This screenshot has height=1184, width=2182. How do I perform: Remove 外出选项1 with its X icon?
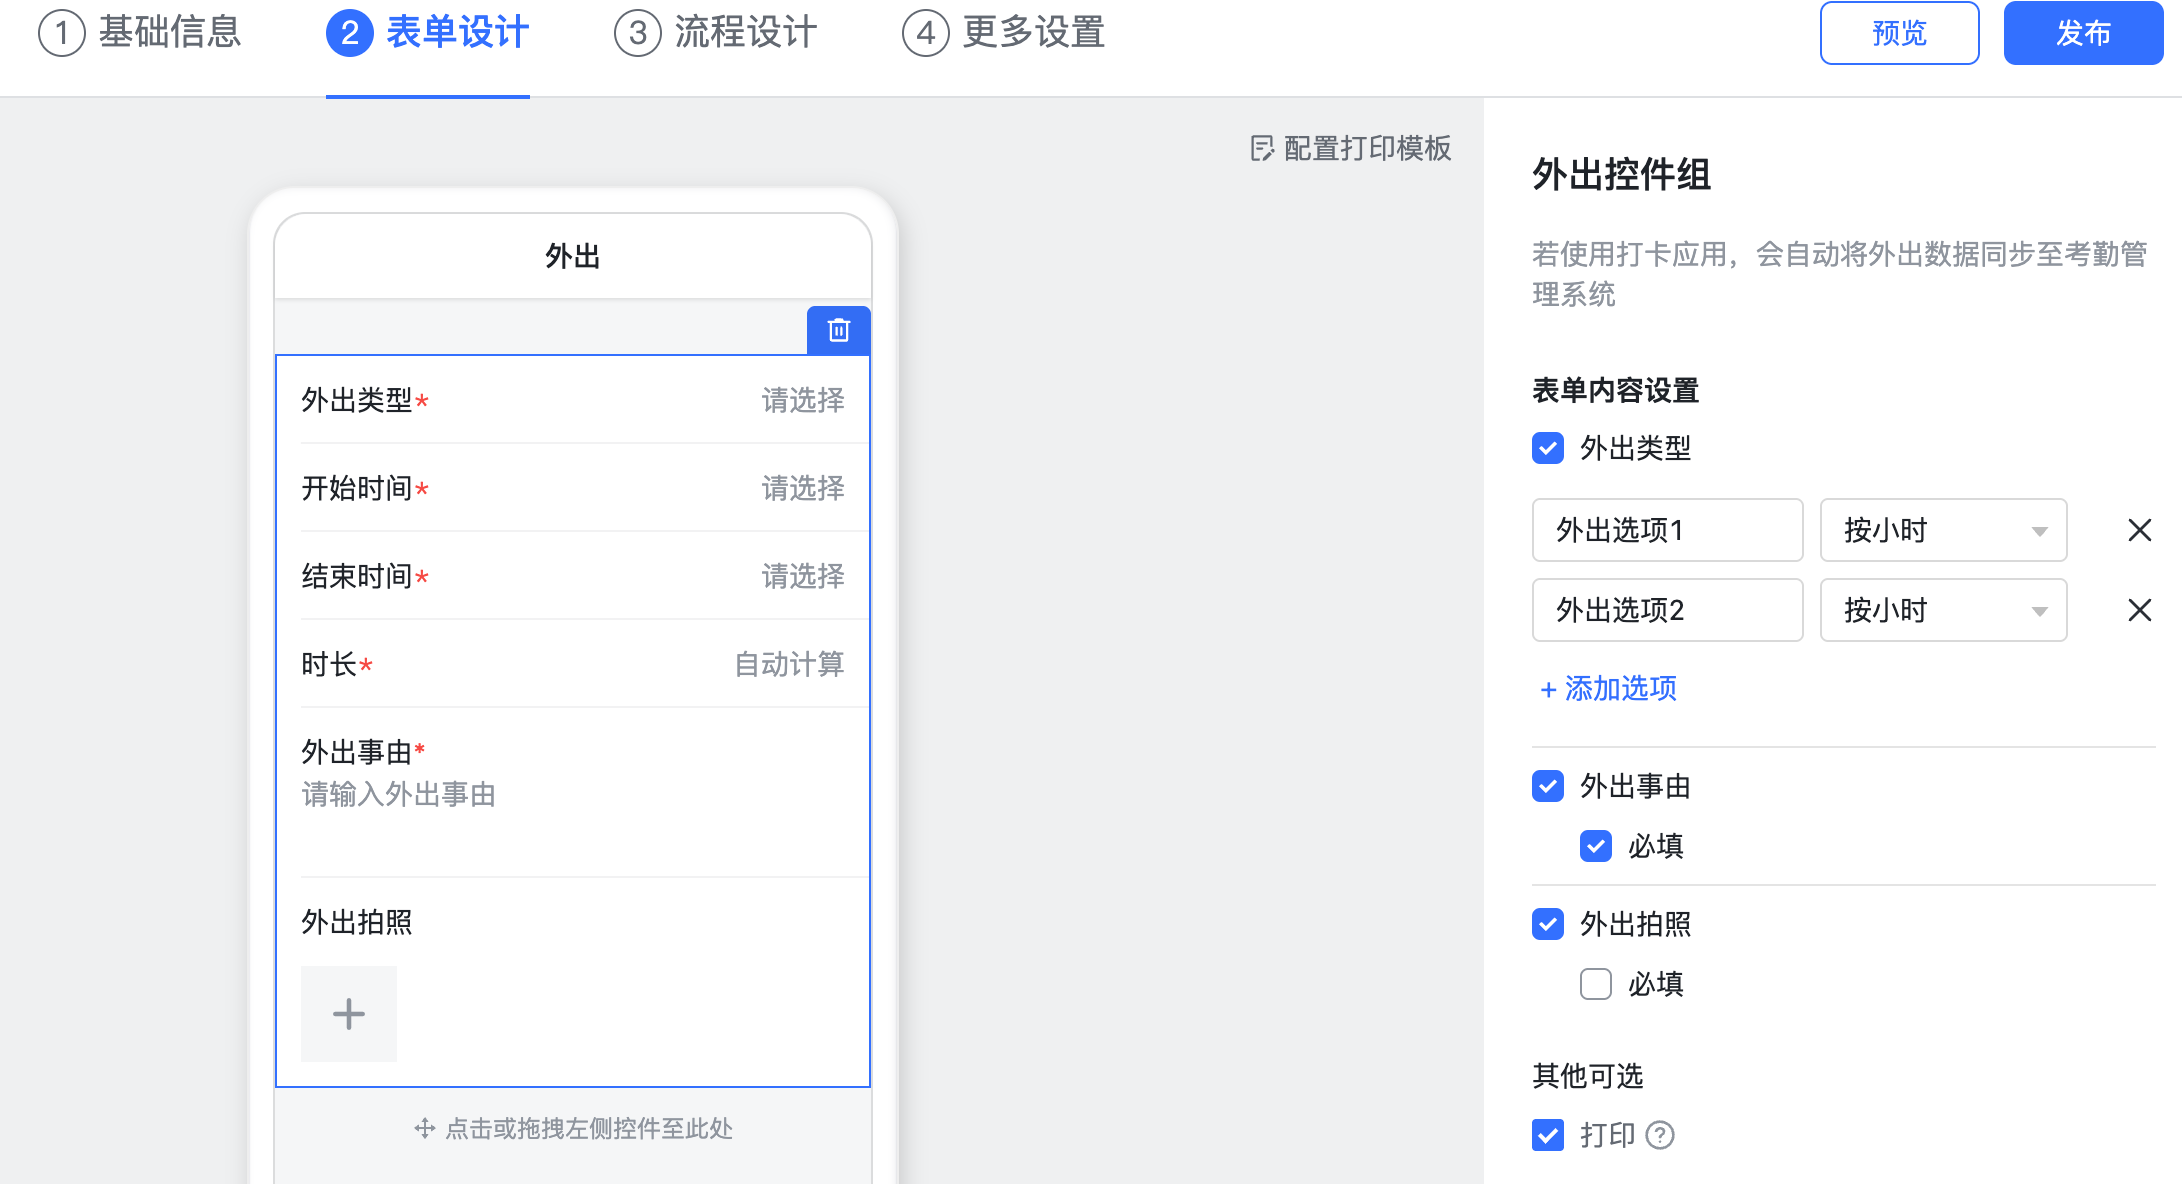[2139, 530]
